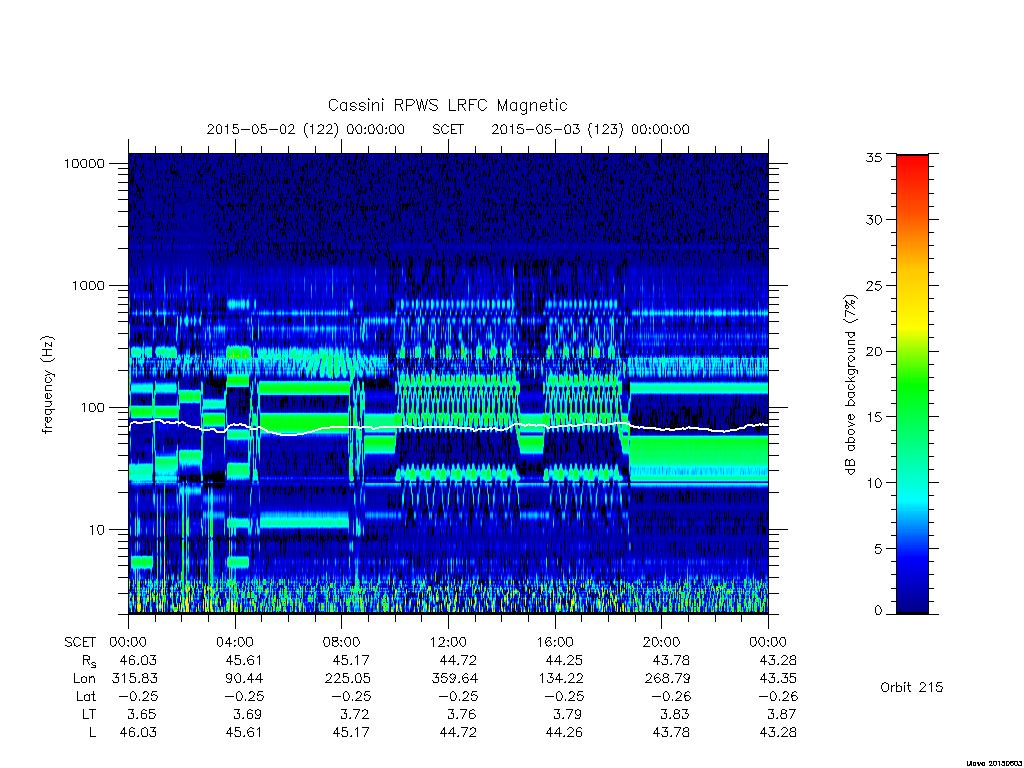Click the Rs value 45.61
This screenshot has height=768, width=1024.
[x=244, y=660]
